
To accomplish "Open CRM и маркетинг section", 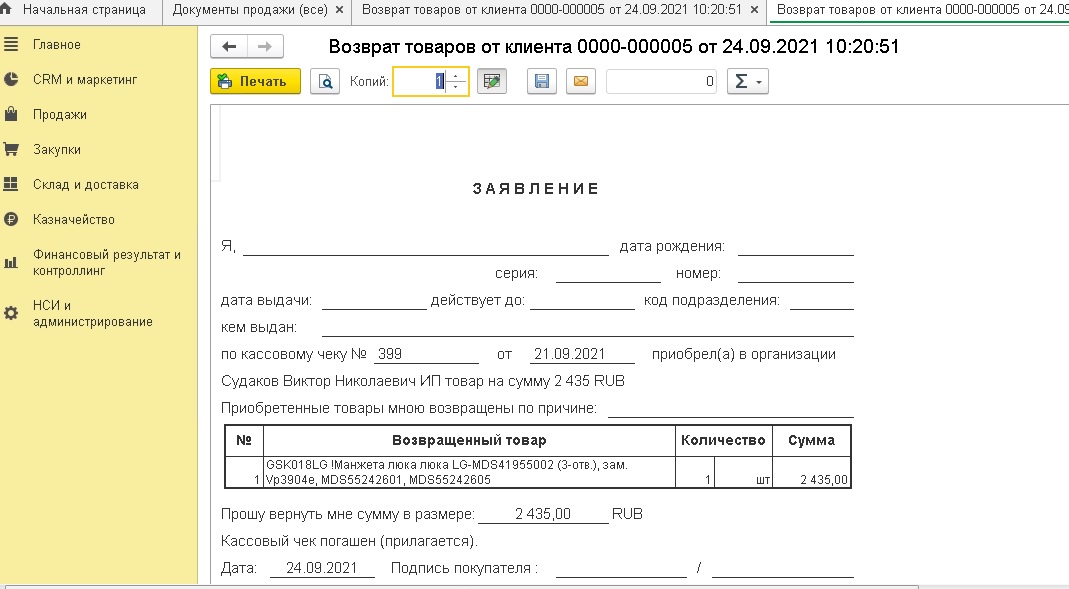I will point(84,80).
